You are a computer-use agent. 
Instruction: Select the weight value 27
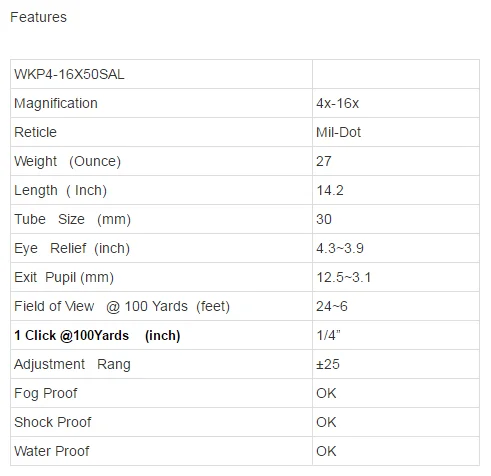324,161
